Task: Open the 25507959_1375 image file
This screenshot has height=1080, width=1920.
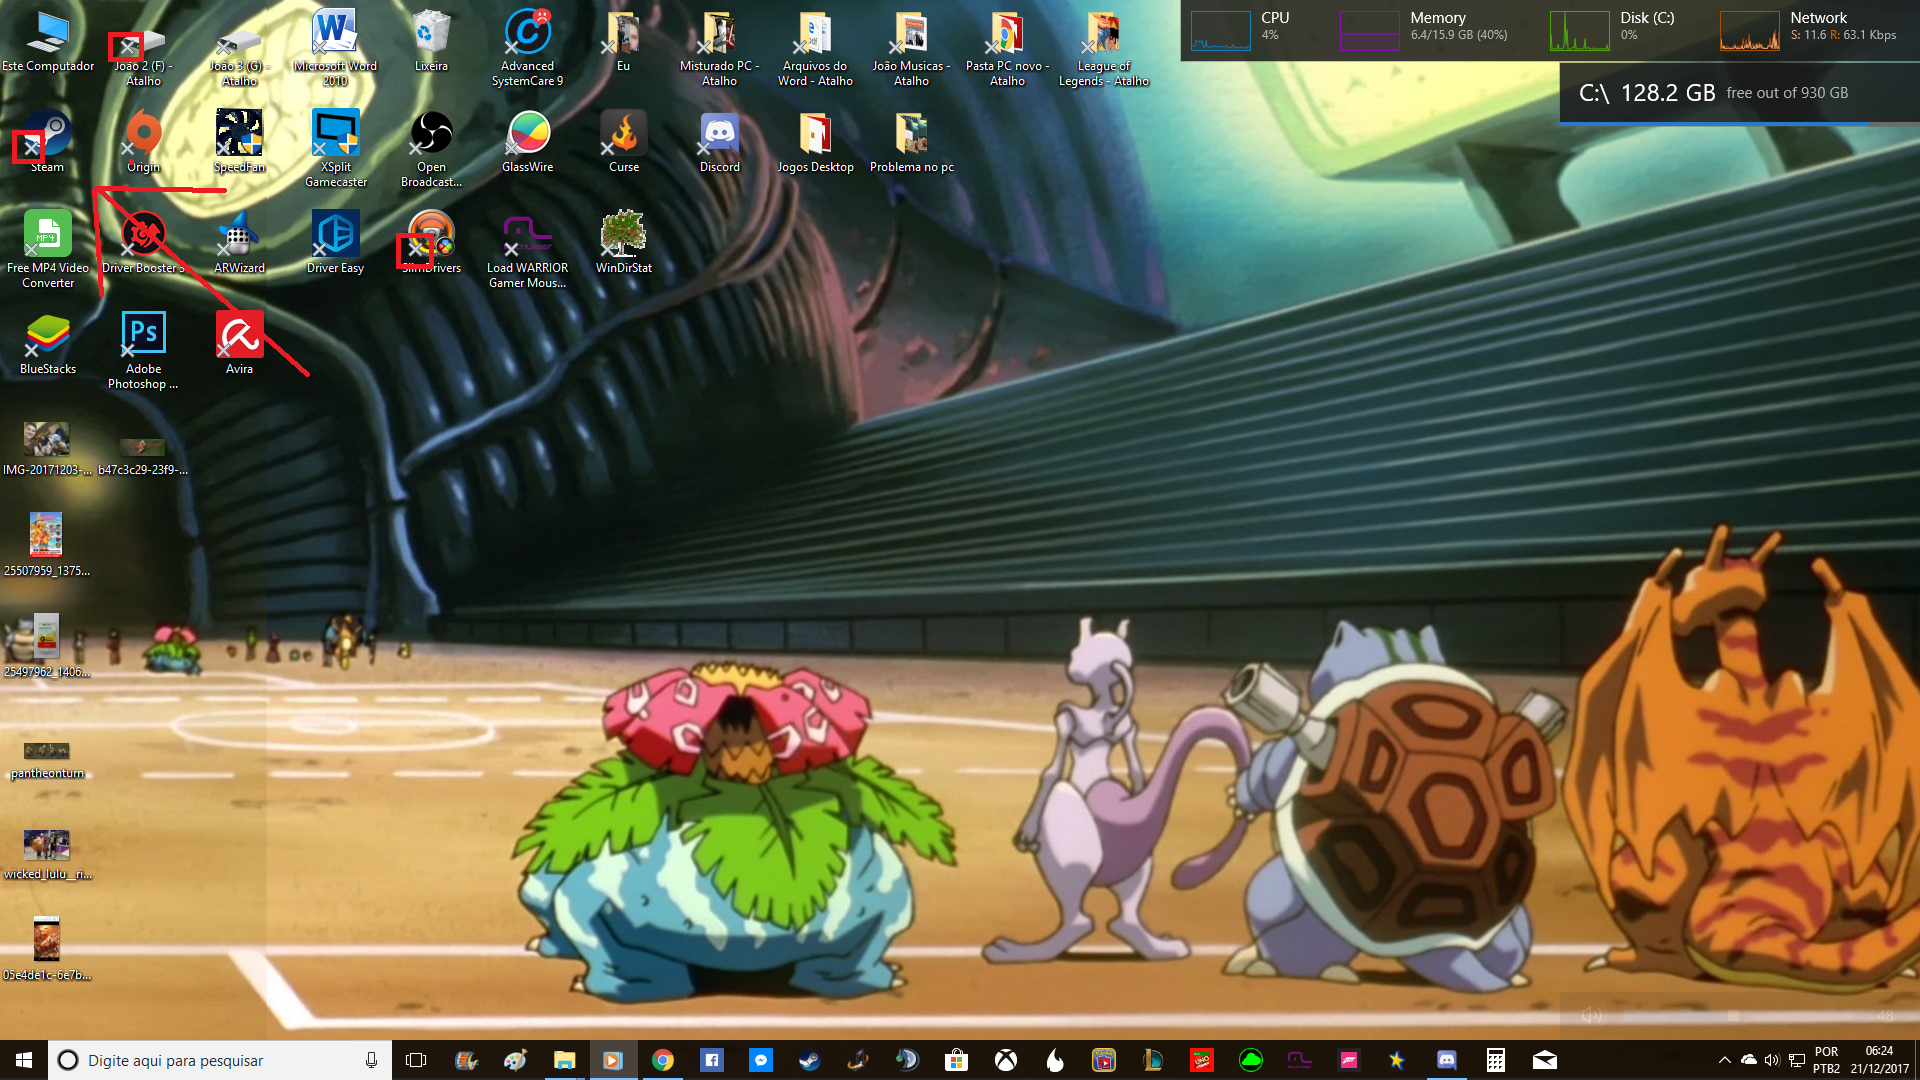Action: coord(47,546)
